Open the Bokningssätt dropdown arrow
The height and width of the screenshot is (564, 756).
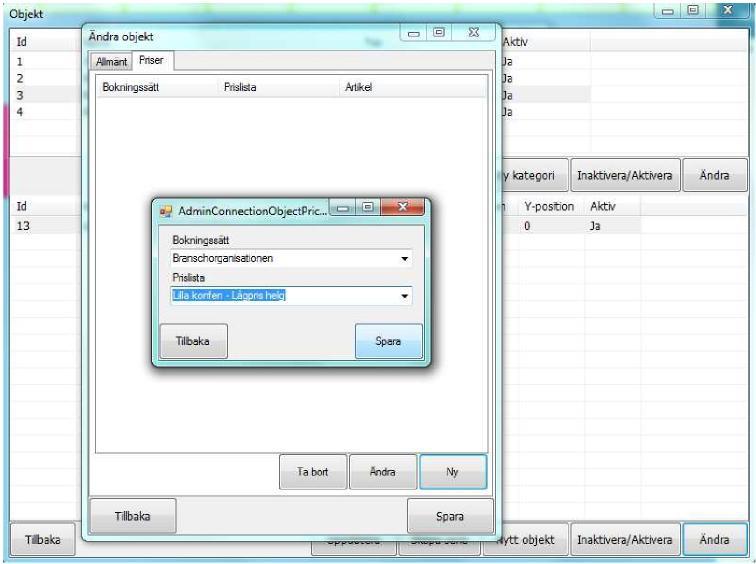tap(405, 258)
